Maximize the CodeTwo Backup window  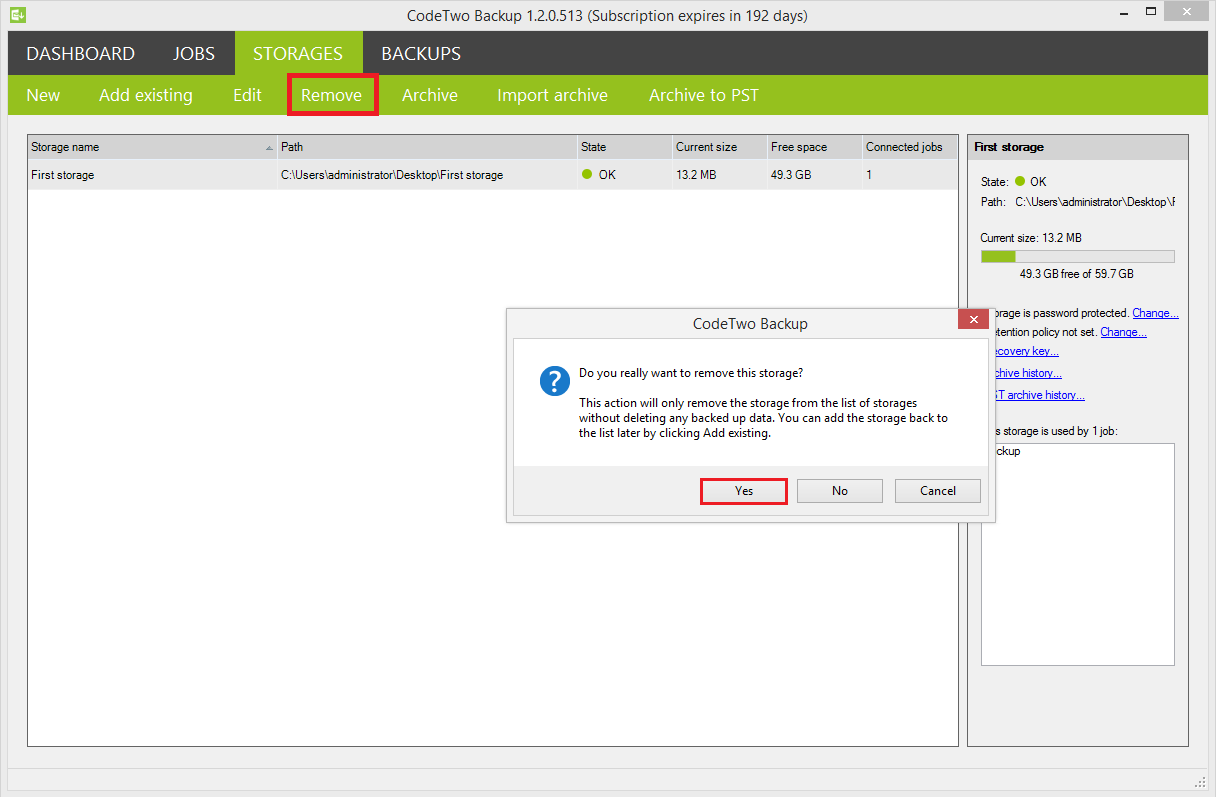pos(1153,13)
